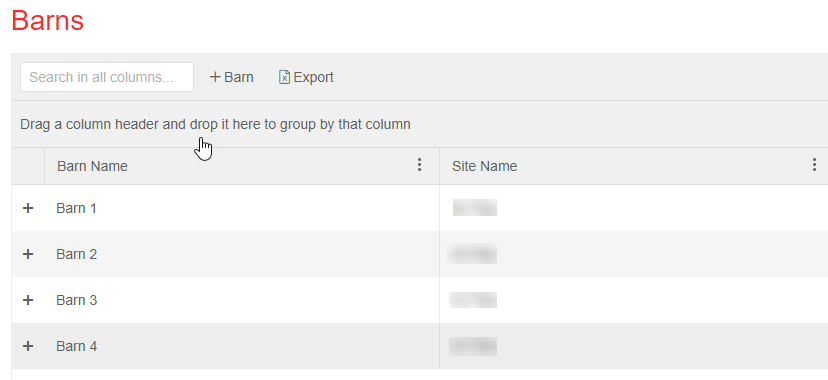Sort by the Barn Name column header
Image resolution: width=828 pixels, height=380 pixels.
[92, 166]
